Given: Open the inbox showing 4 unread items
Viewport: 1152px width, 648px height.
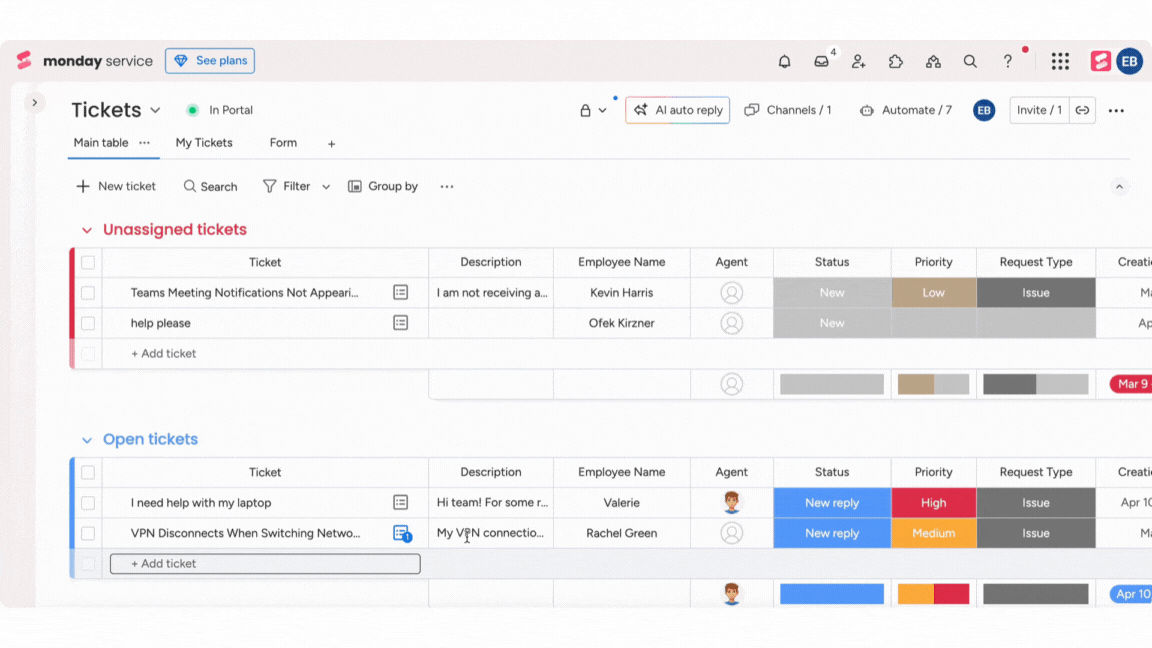Looking at the screenshot, I should (821, 61).
